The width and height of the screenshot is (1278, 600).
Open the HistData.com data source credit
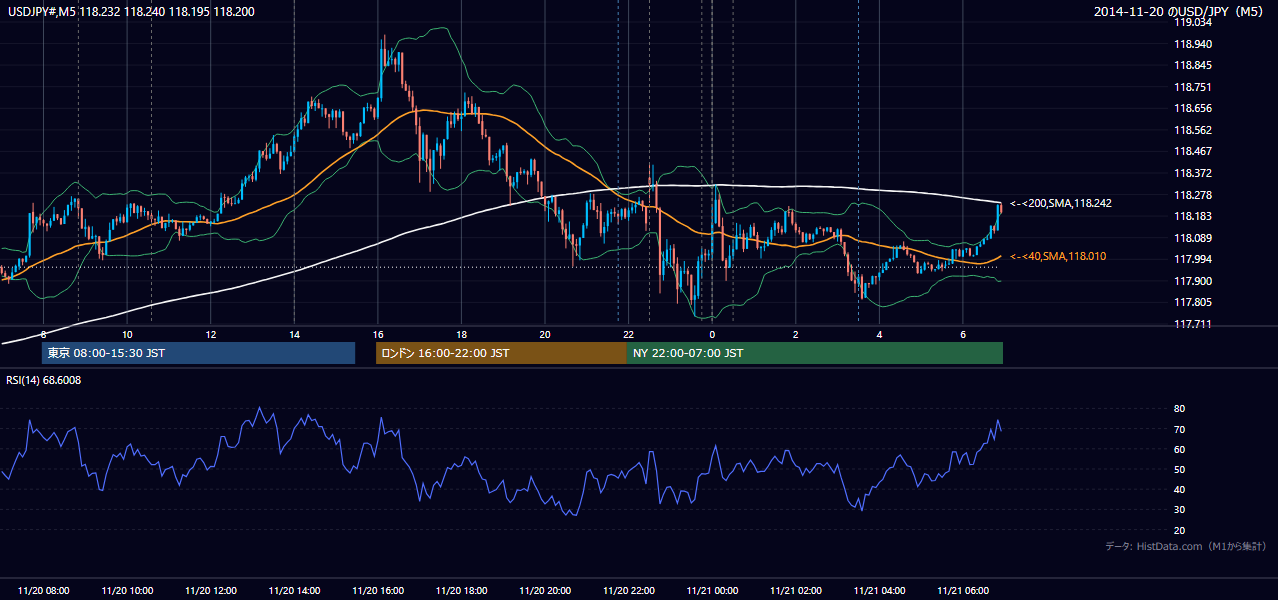coord(1186,546)
